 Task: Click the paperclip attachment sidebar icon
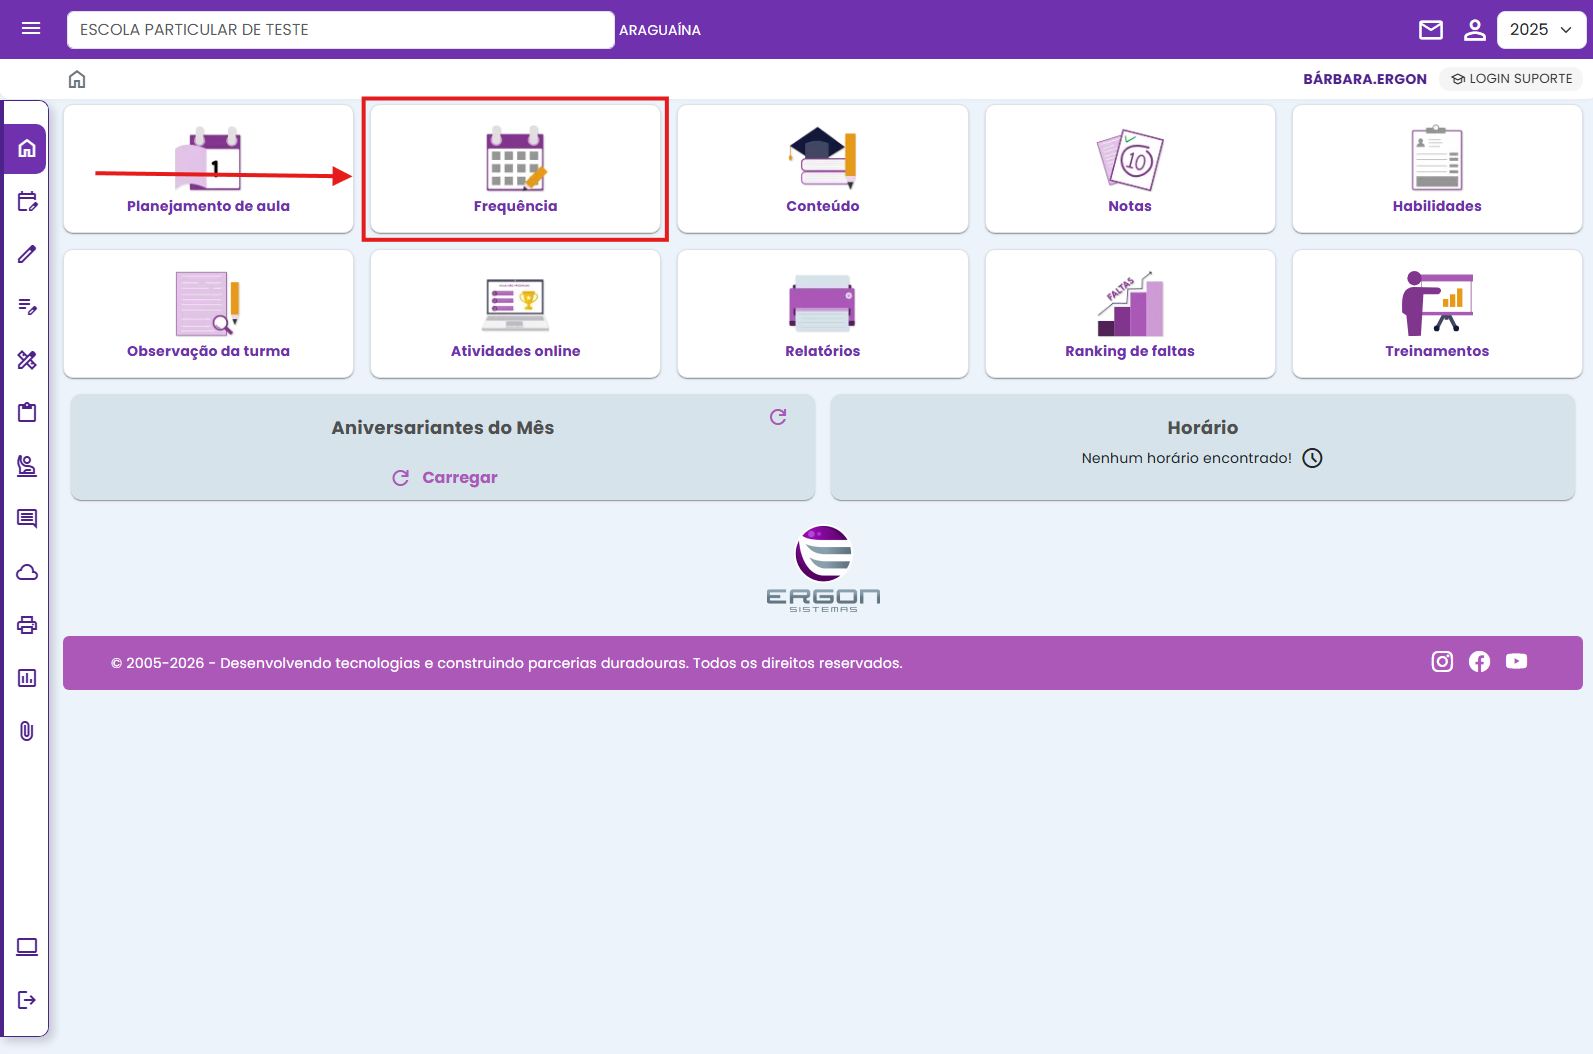(x=27, y=731)
